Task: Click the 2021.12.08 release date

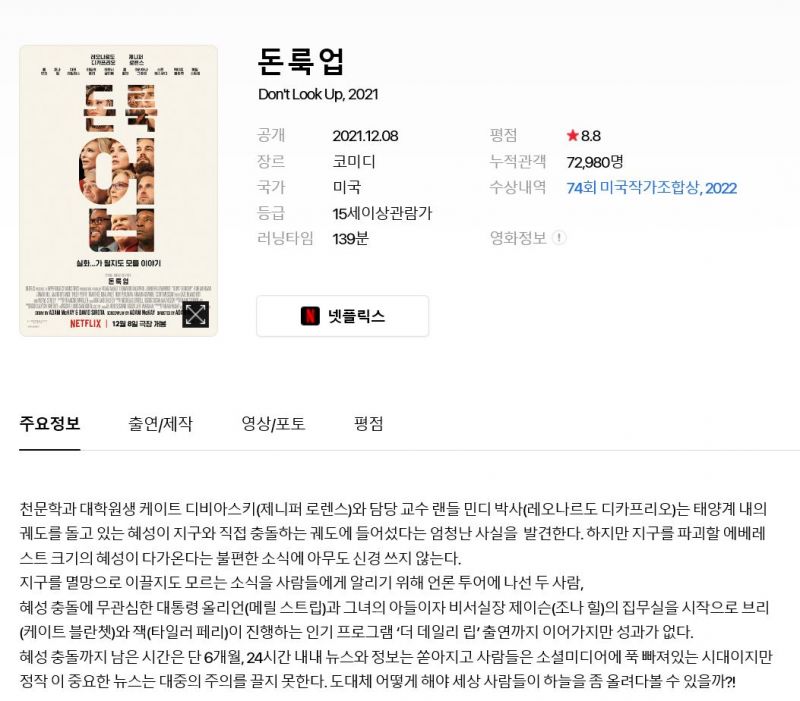Action: tap(365, 136)
